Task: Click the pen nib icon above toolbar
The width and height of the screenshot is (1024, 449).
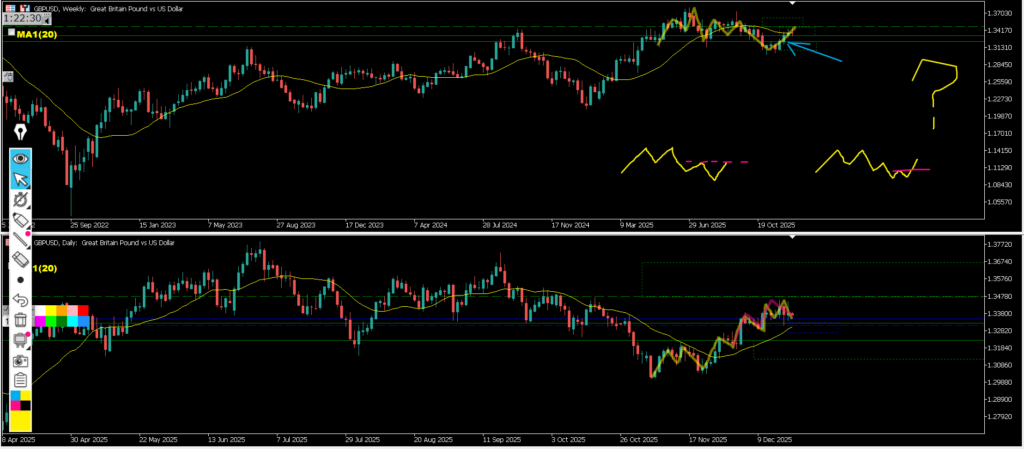Action: [20, 132]
